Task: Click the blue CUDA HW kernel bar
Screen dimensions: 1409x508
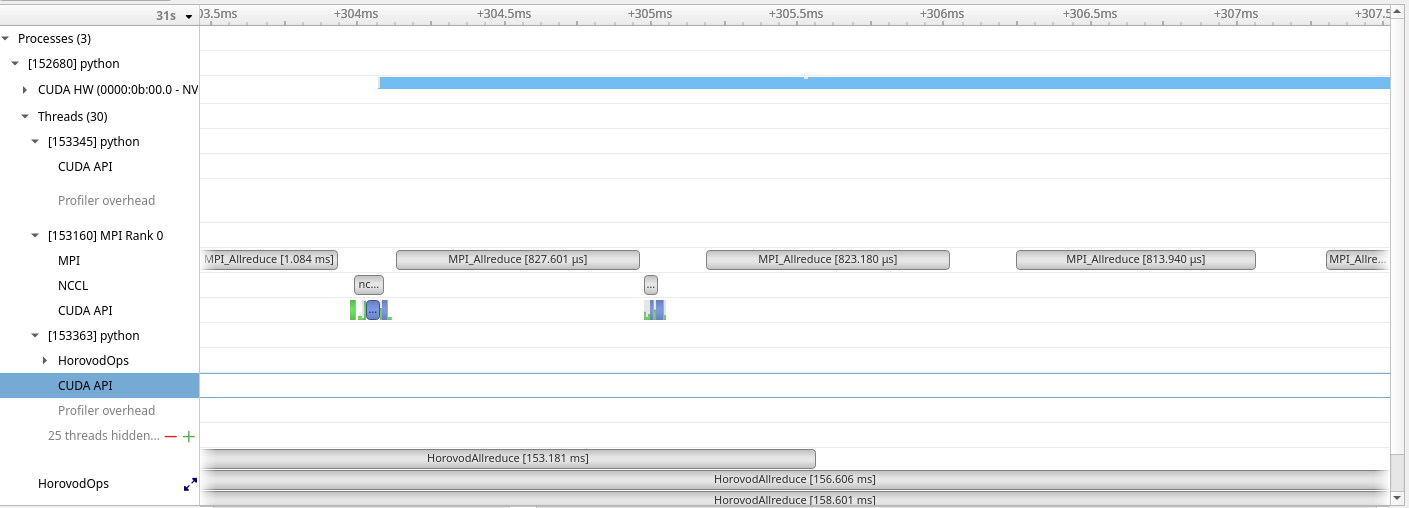Action: click(x=884, y=83)
